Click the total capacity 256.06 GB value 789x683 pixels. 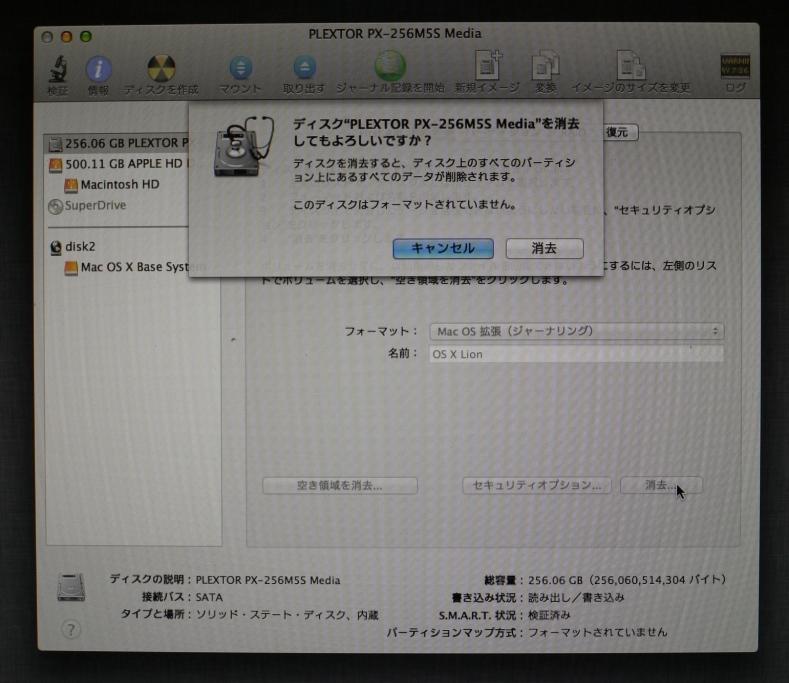pyautogui.click(x=626, y=580)
